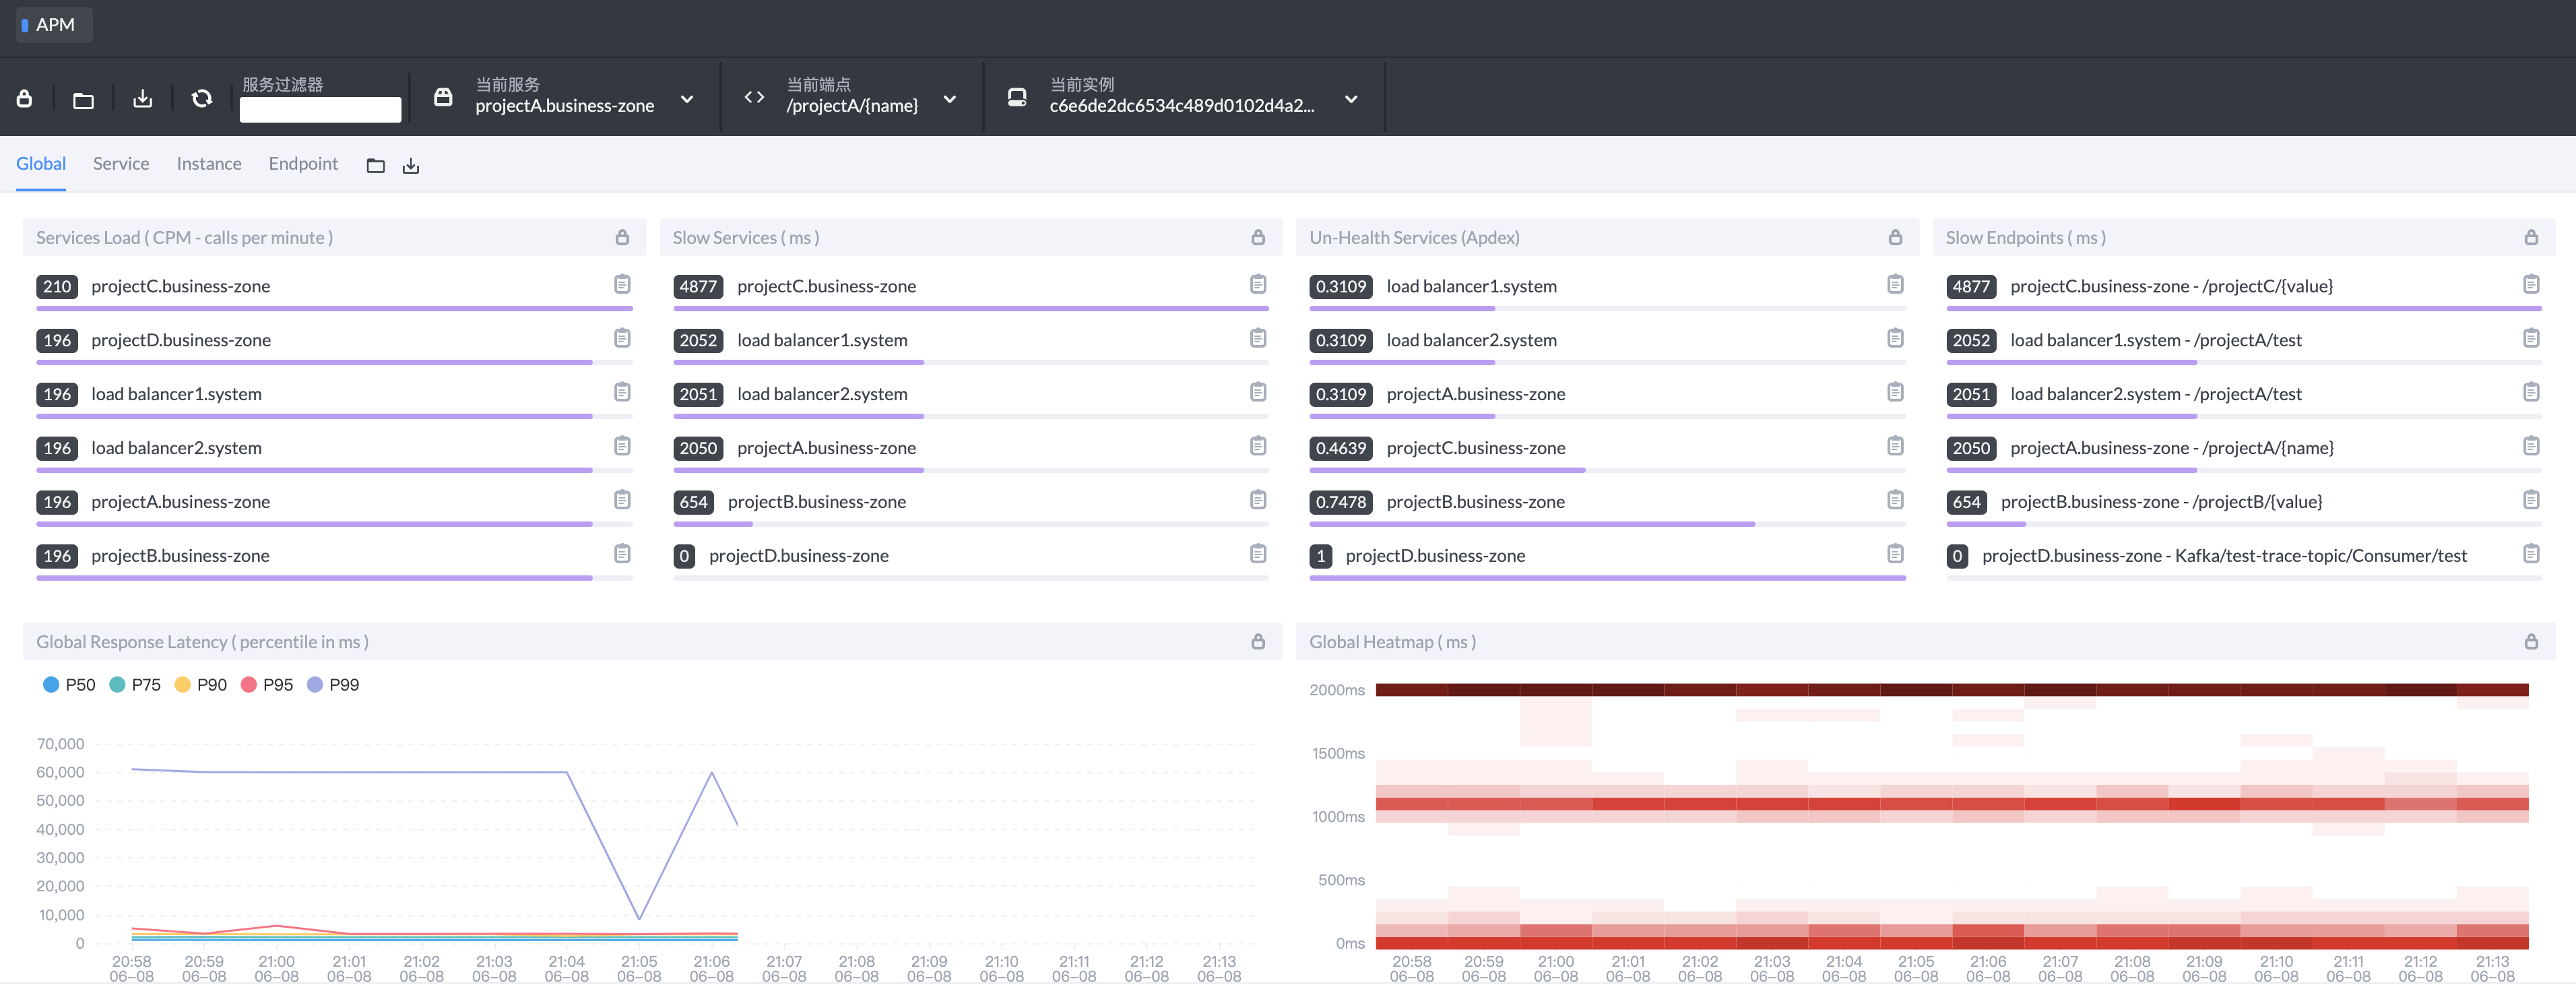Open the Endpoint tab
Screen dimensions: 2576x985
(x=303, y=164)
